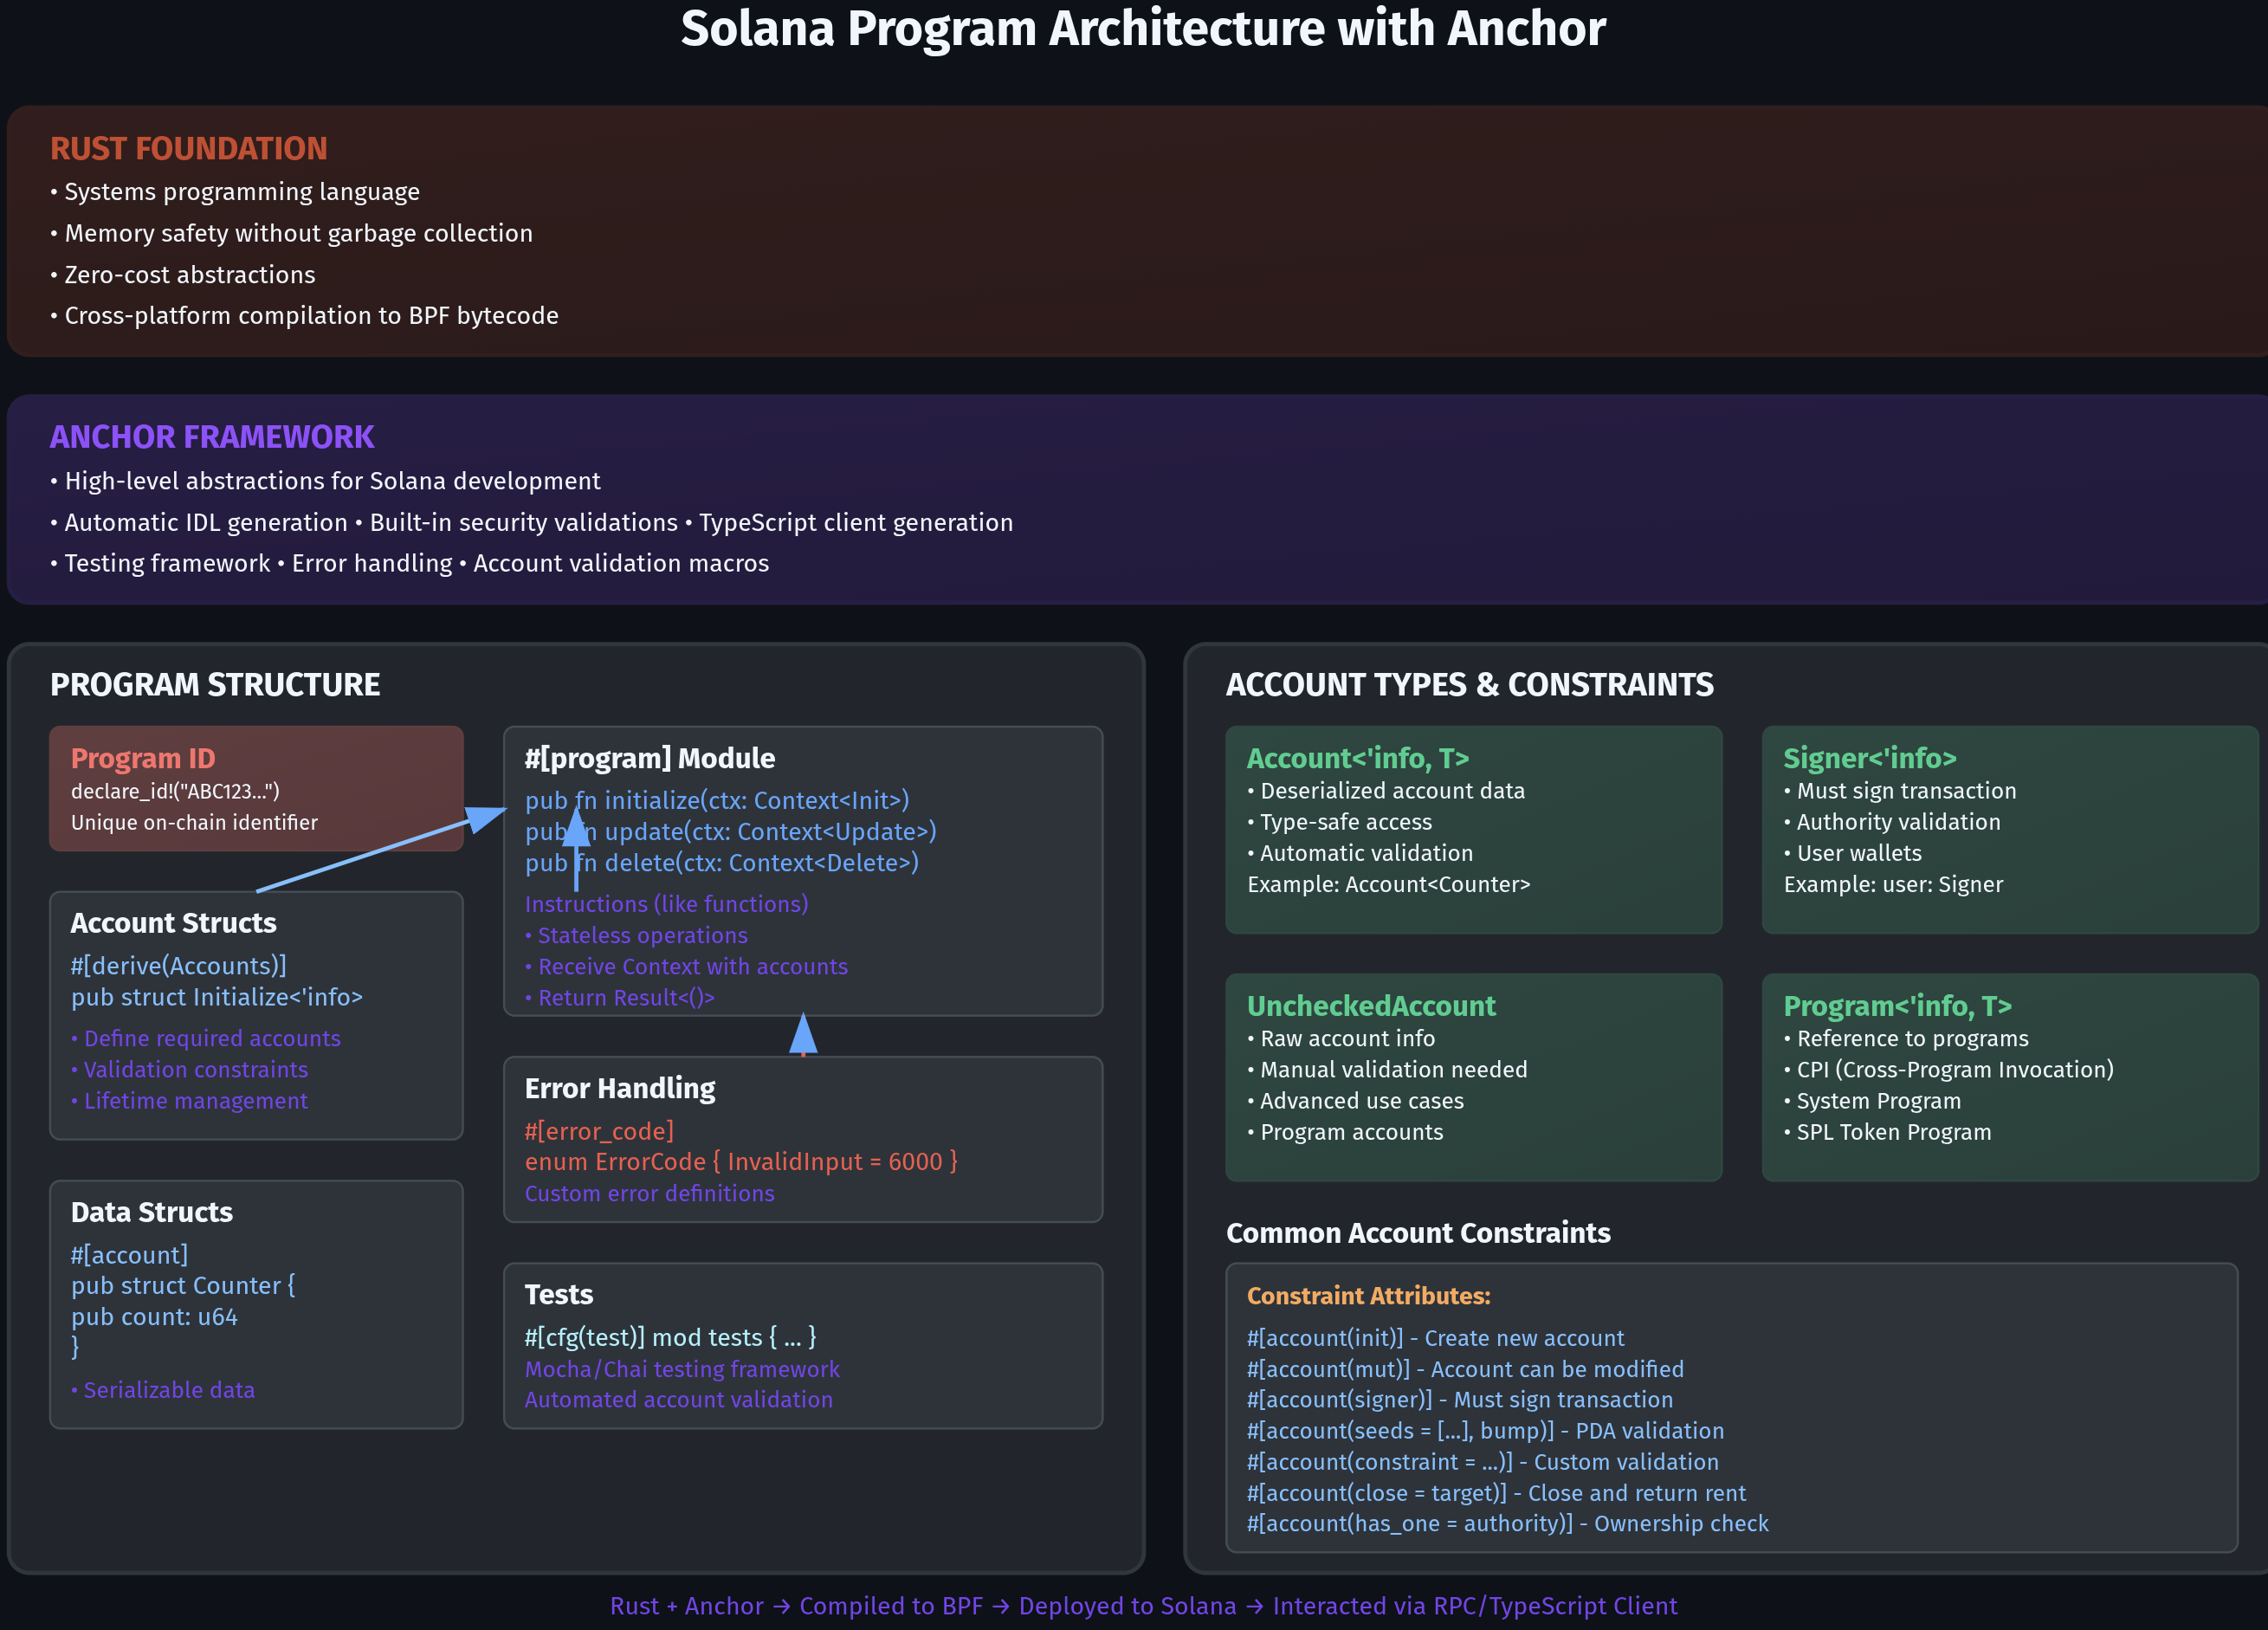Click 'Deserialized account data' bullet
The width and height of the screenshot is (2268, 1630).
tap(1386, 791)
